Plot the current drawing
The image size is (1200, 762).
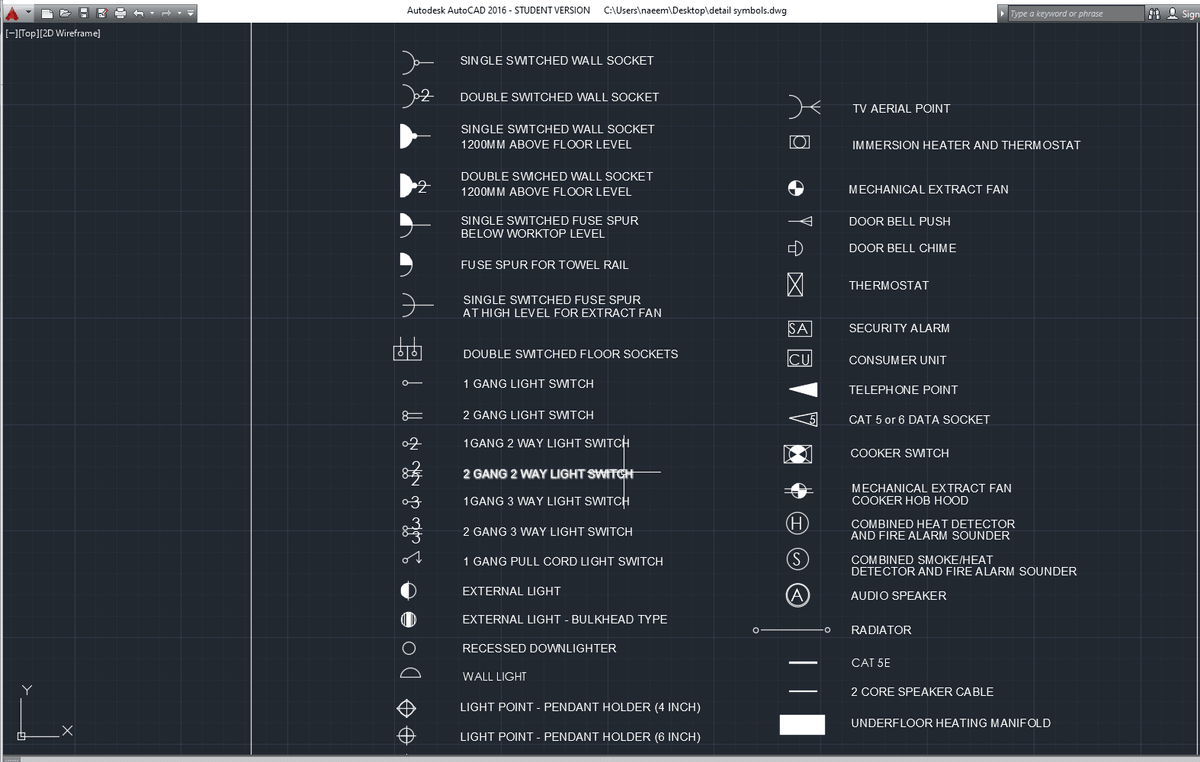click(118, 13)
